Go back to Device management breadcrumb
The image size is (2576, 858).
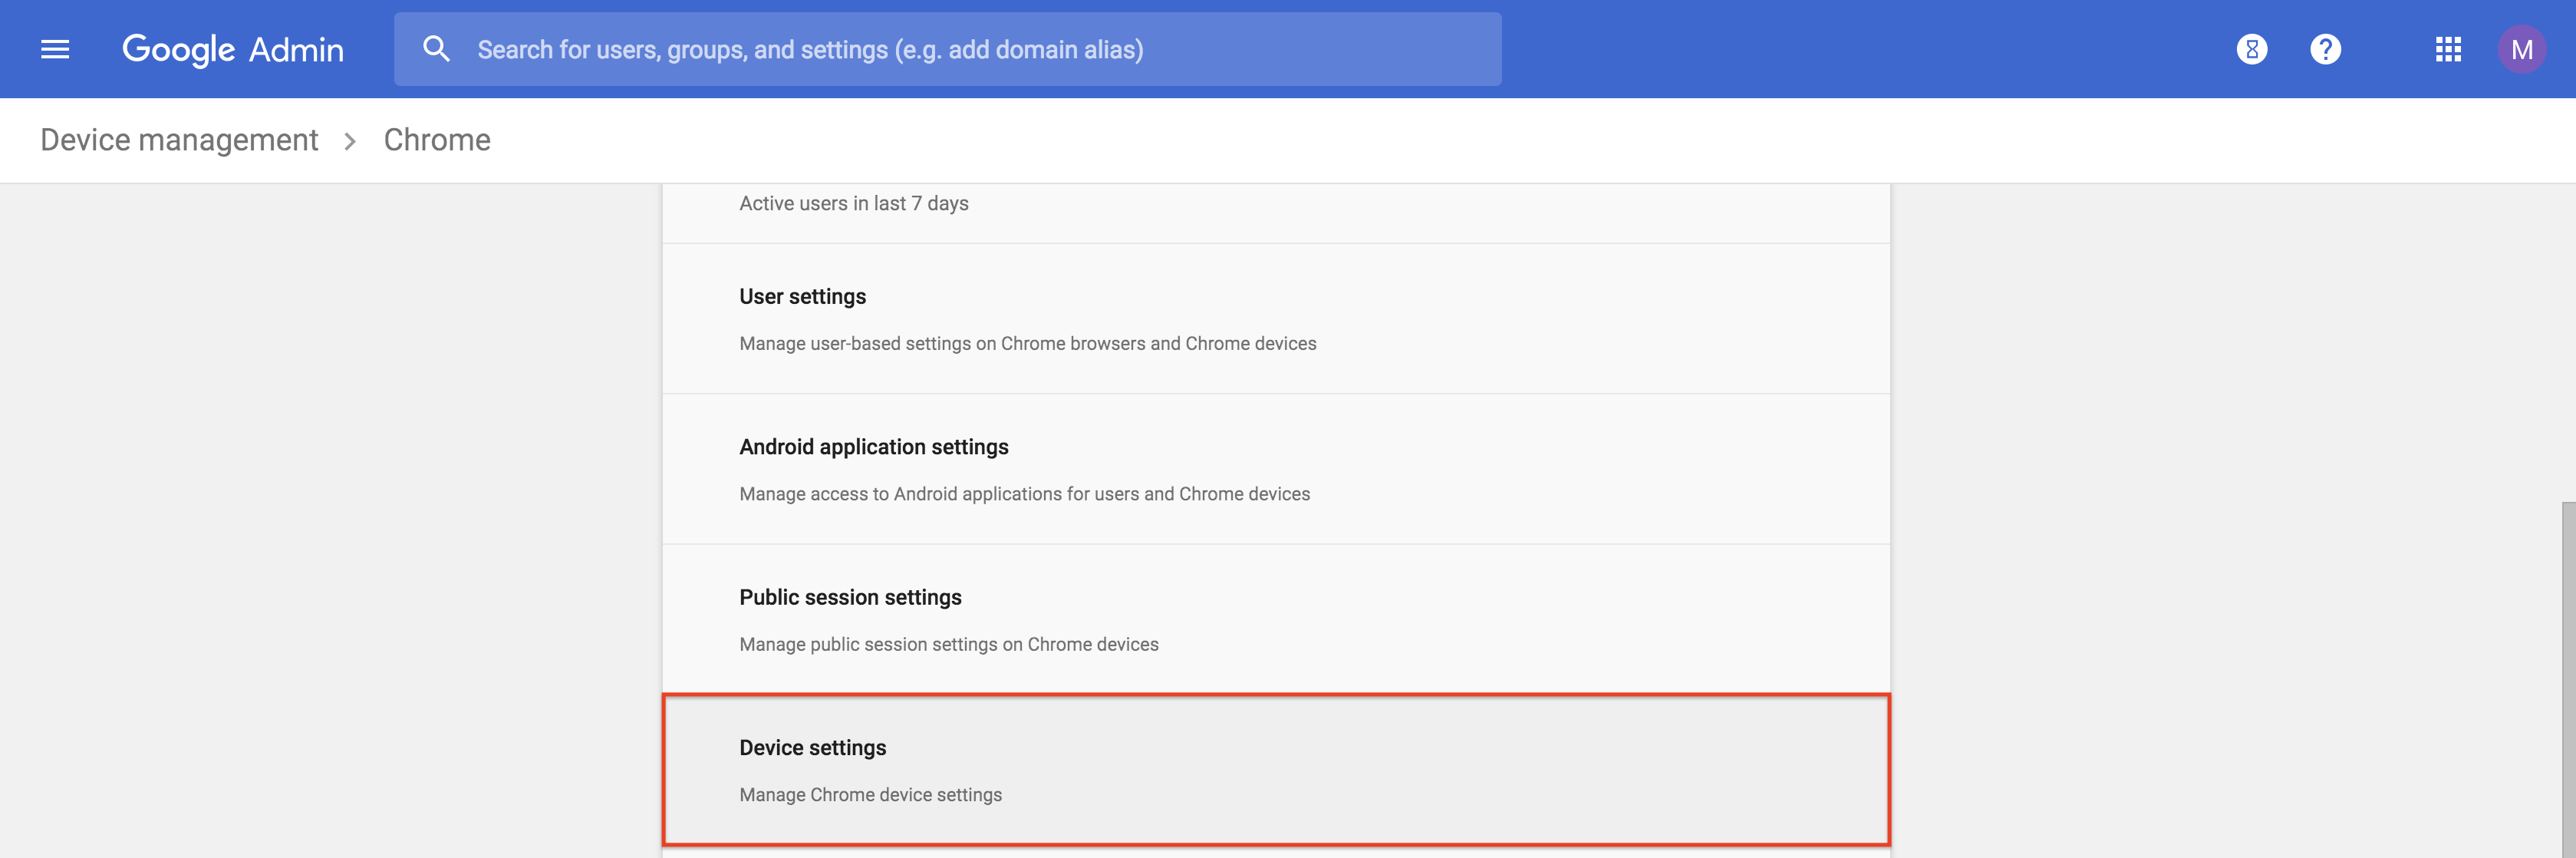(x=179, y=140)
